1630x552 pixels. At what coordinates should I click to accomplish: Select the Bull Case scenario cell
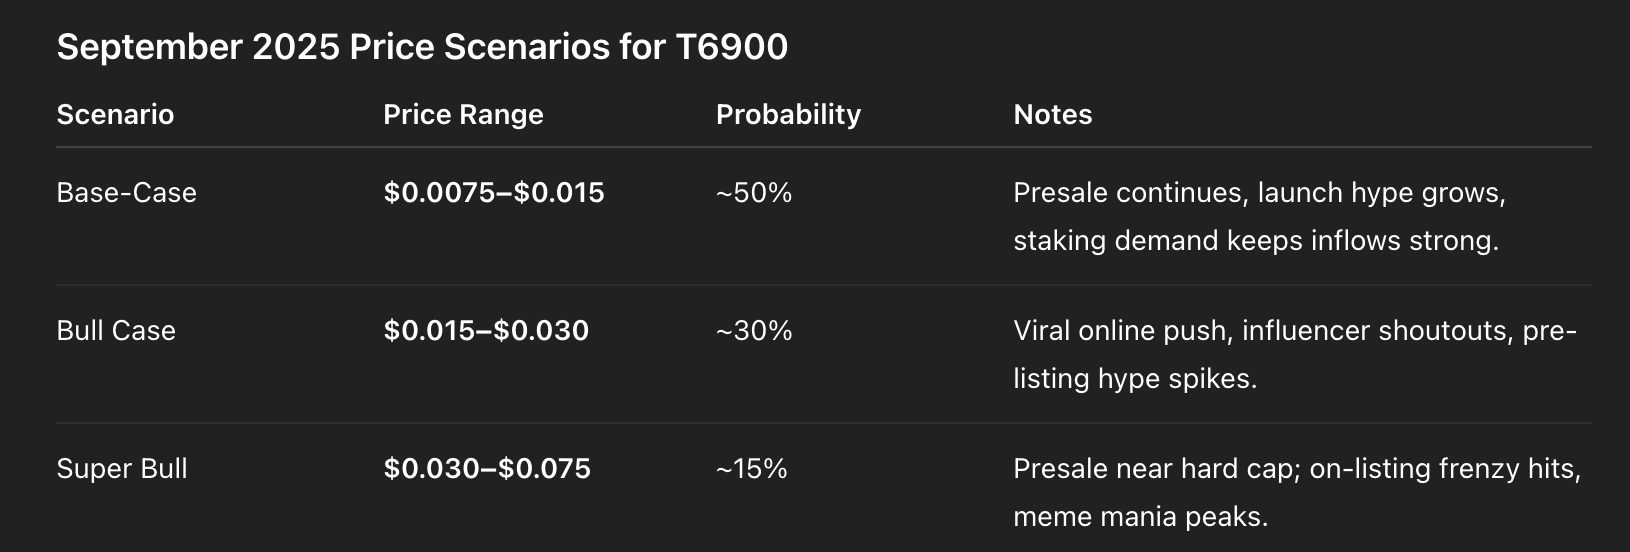coord(116,330)
